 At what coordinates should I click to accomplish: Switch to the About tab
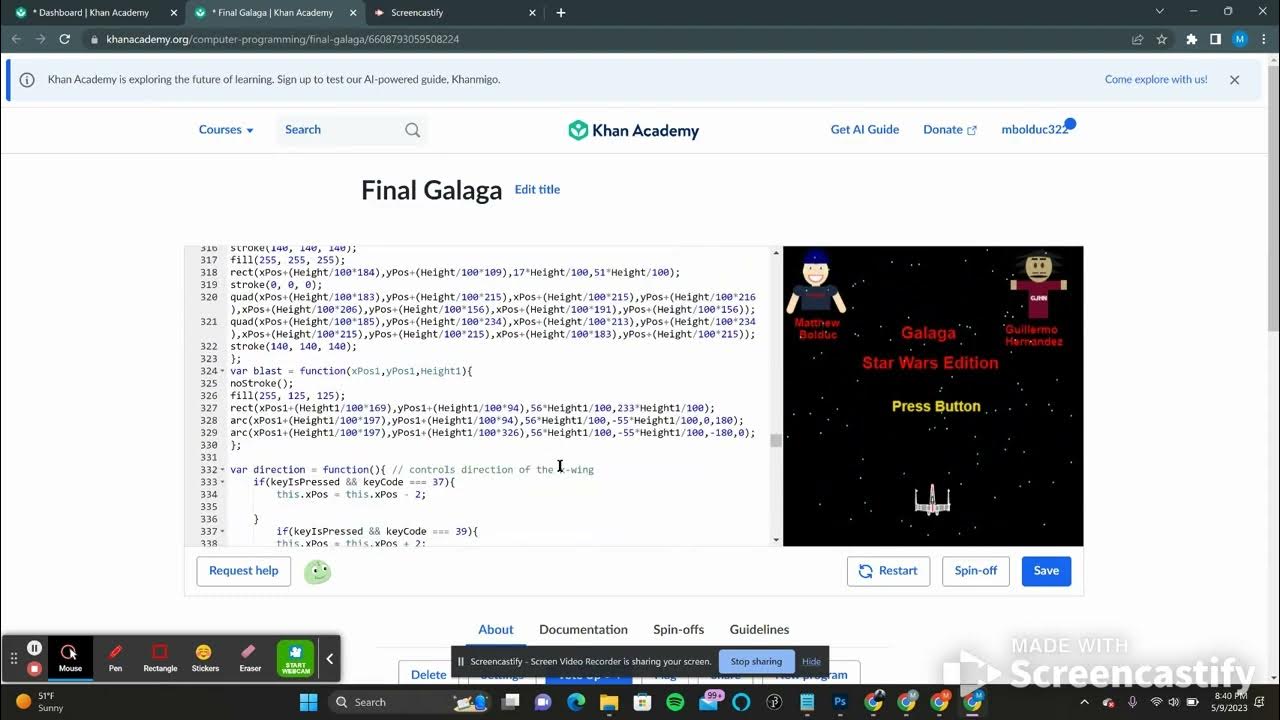tap(495, 630)
